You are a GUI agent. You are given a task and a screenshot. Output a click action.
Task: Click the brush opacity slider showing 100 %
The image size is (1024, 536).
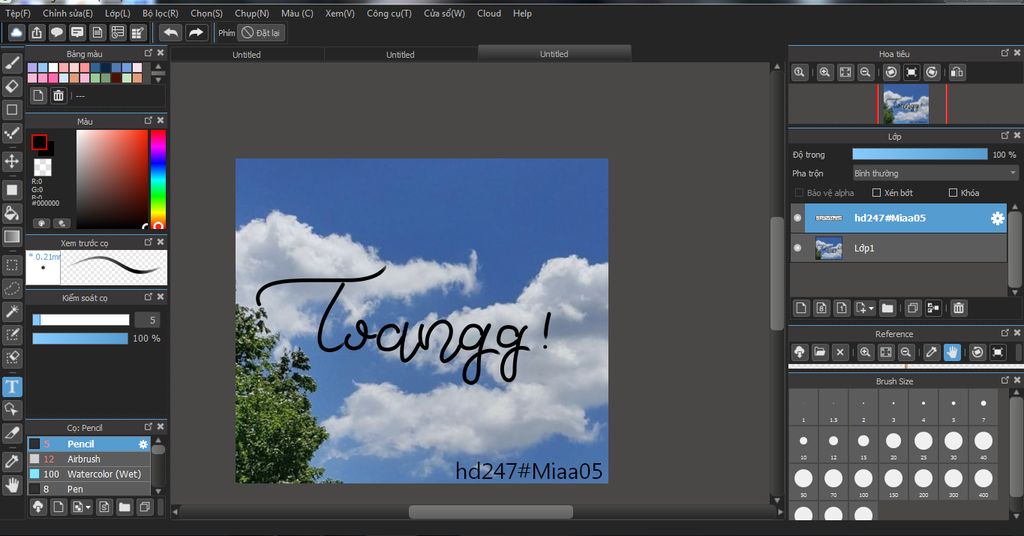tap(80, 338)
